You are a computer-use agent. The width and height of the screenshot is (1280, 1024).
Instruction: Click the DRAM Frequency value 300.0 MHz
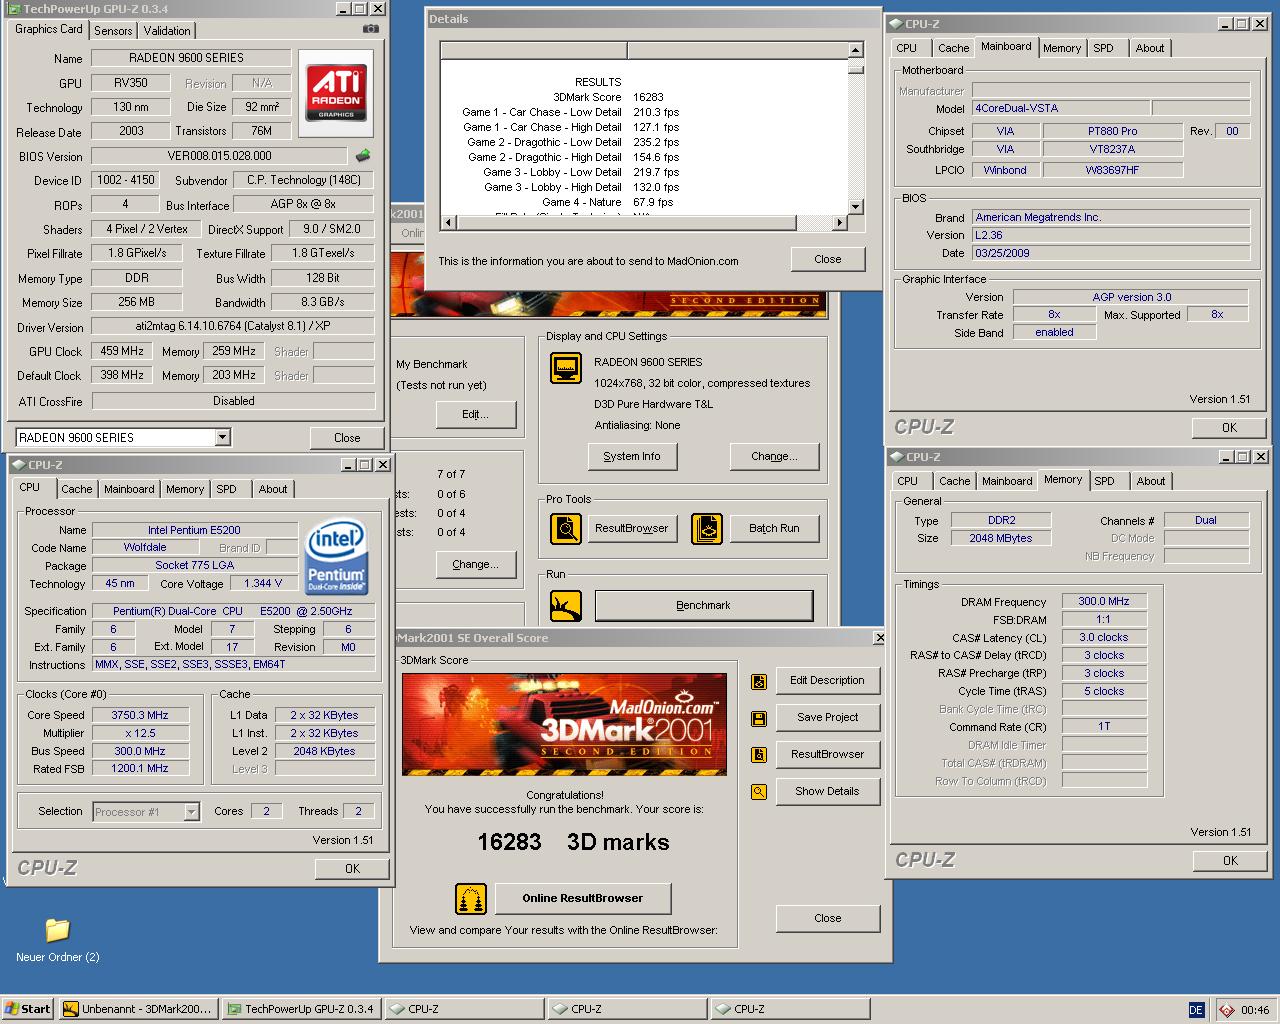pyautogui.click(x=1104, y=601)
